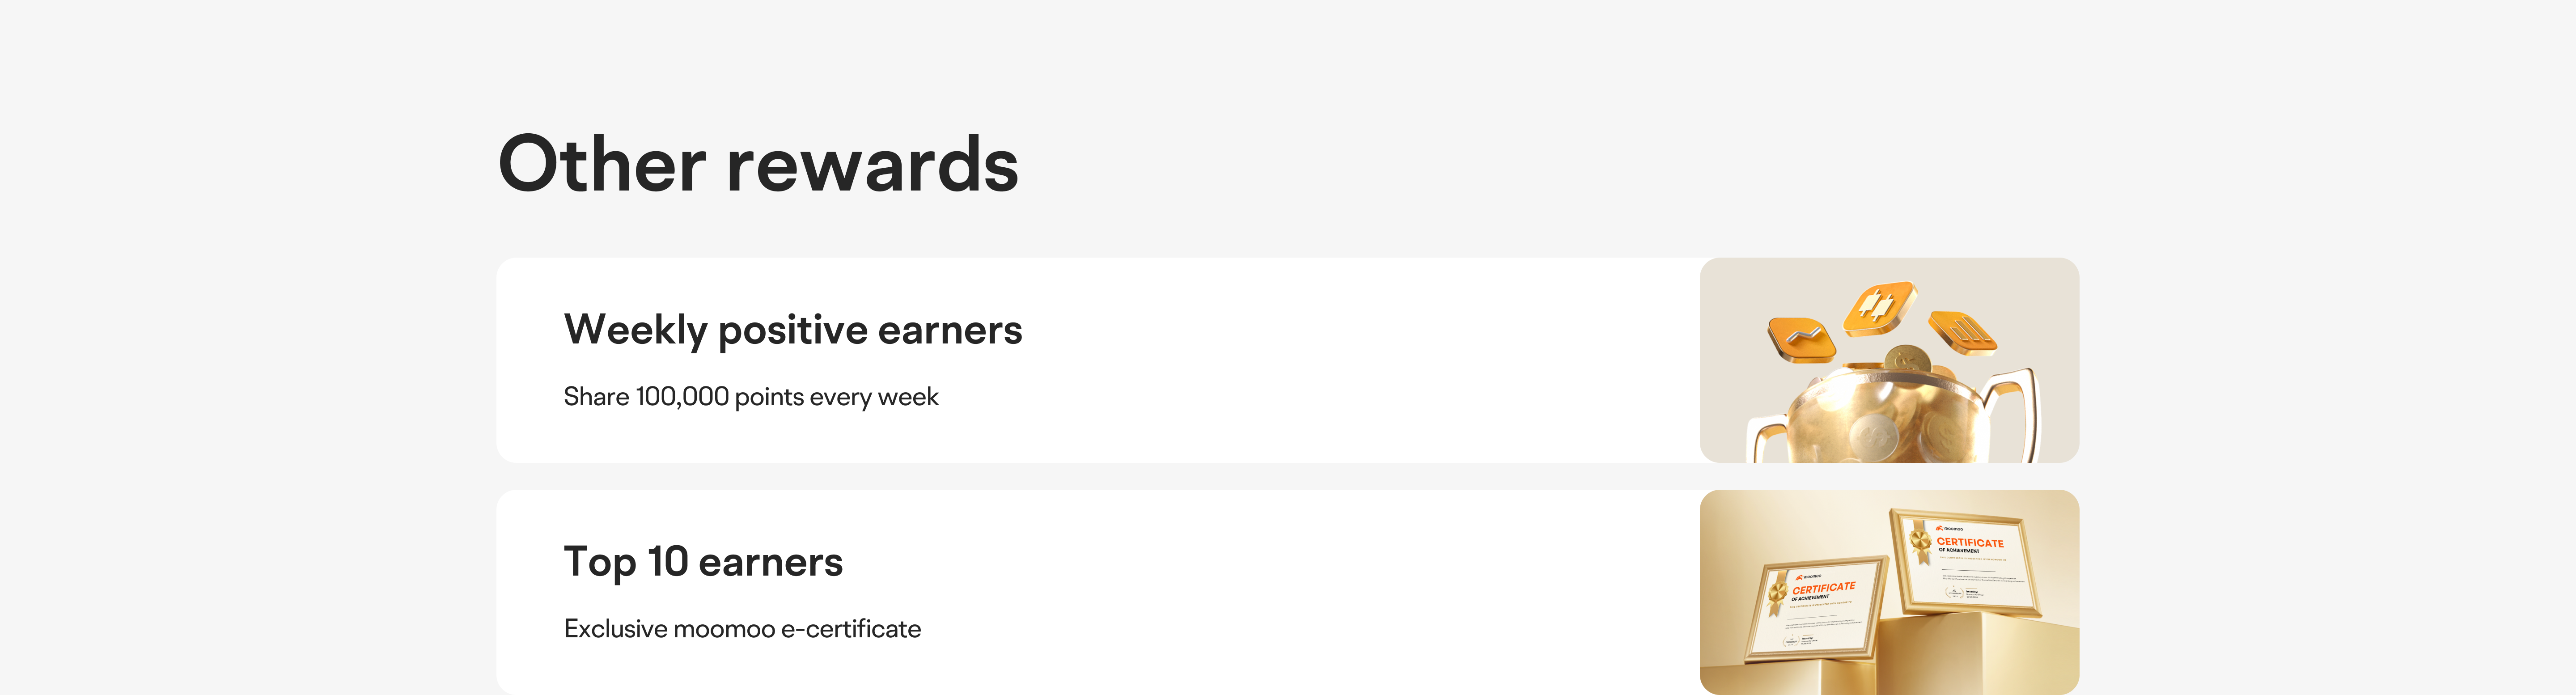Open the Top 10 earners card
Image resolution: width=2576 pixels, height=695 pixels.
(x=1287, y=592)
